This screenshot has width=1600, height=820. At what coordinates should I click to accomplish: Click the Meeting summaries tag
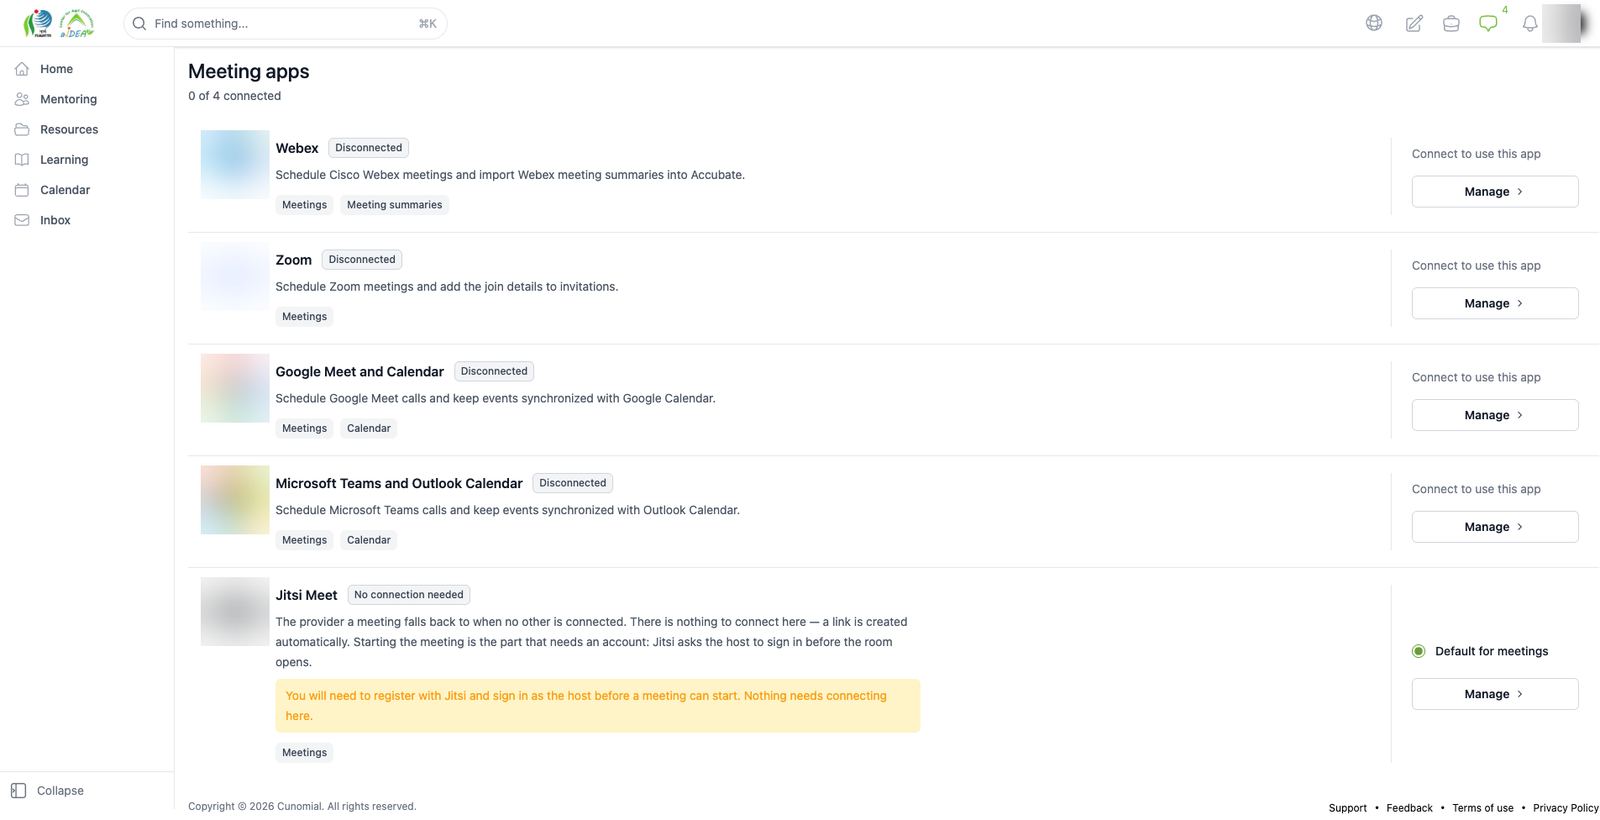point(394,205)
